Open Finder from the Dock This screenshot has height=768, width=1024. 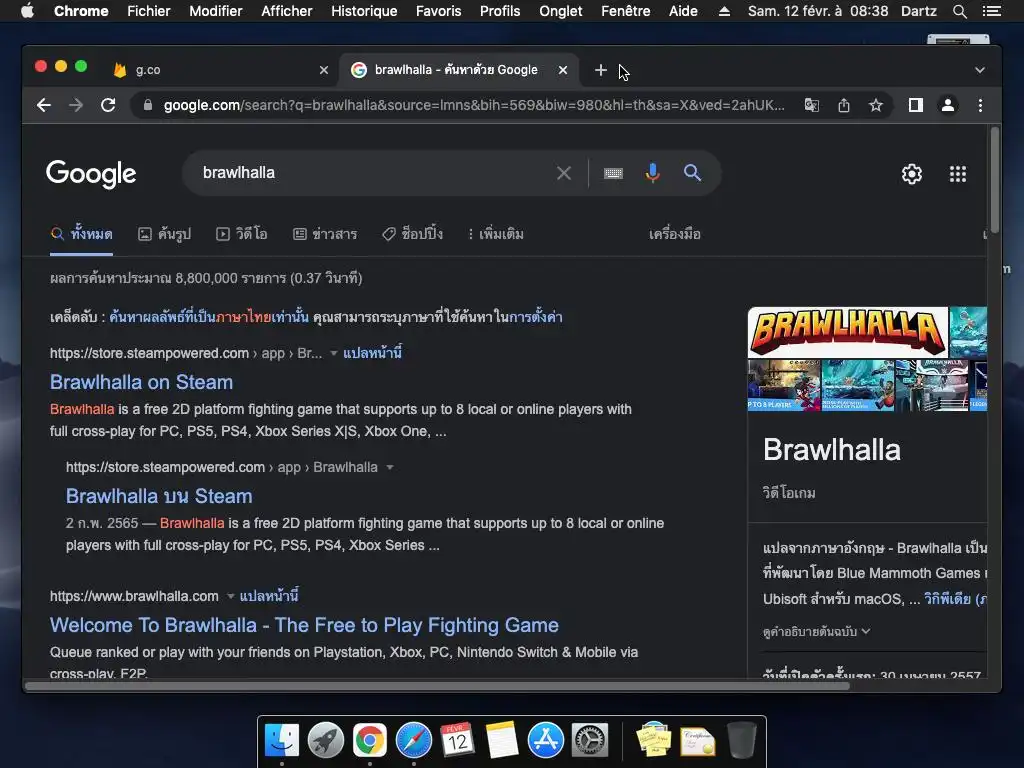click(282, 740)
